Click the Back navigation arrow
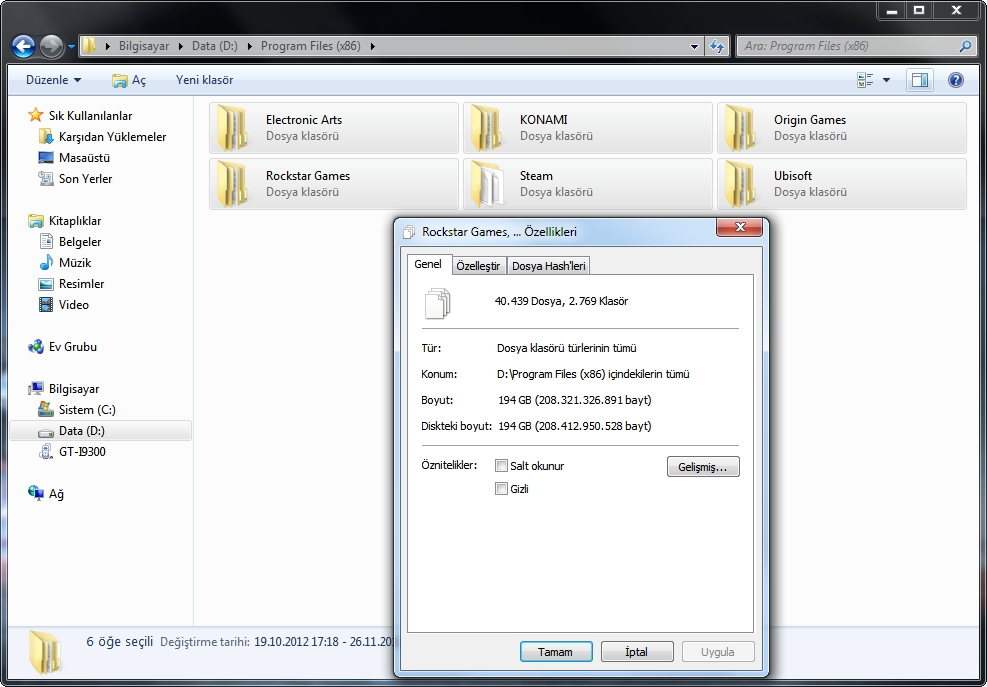 pyautogui.click(x=23, y=46)
